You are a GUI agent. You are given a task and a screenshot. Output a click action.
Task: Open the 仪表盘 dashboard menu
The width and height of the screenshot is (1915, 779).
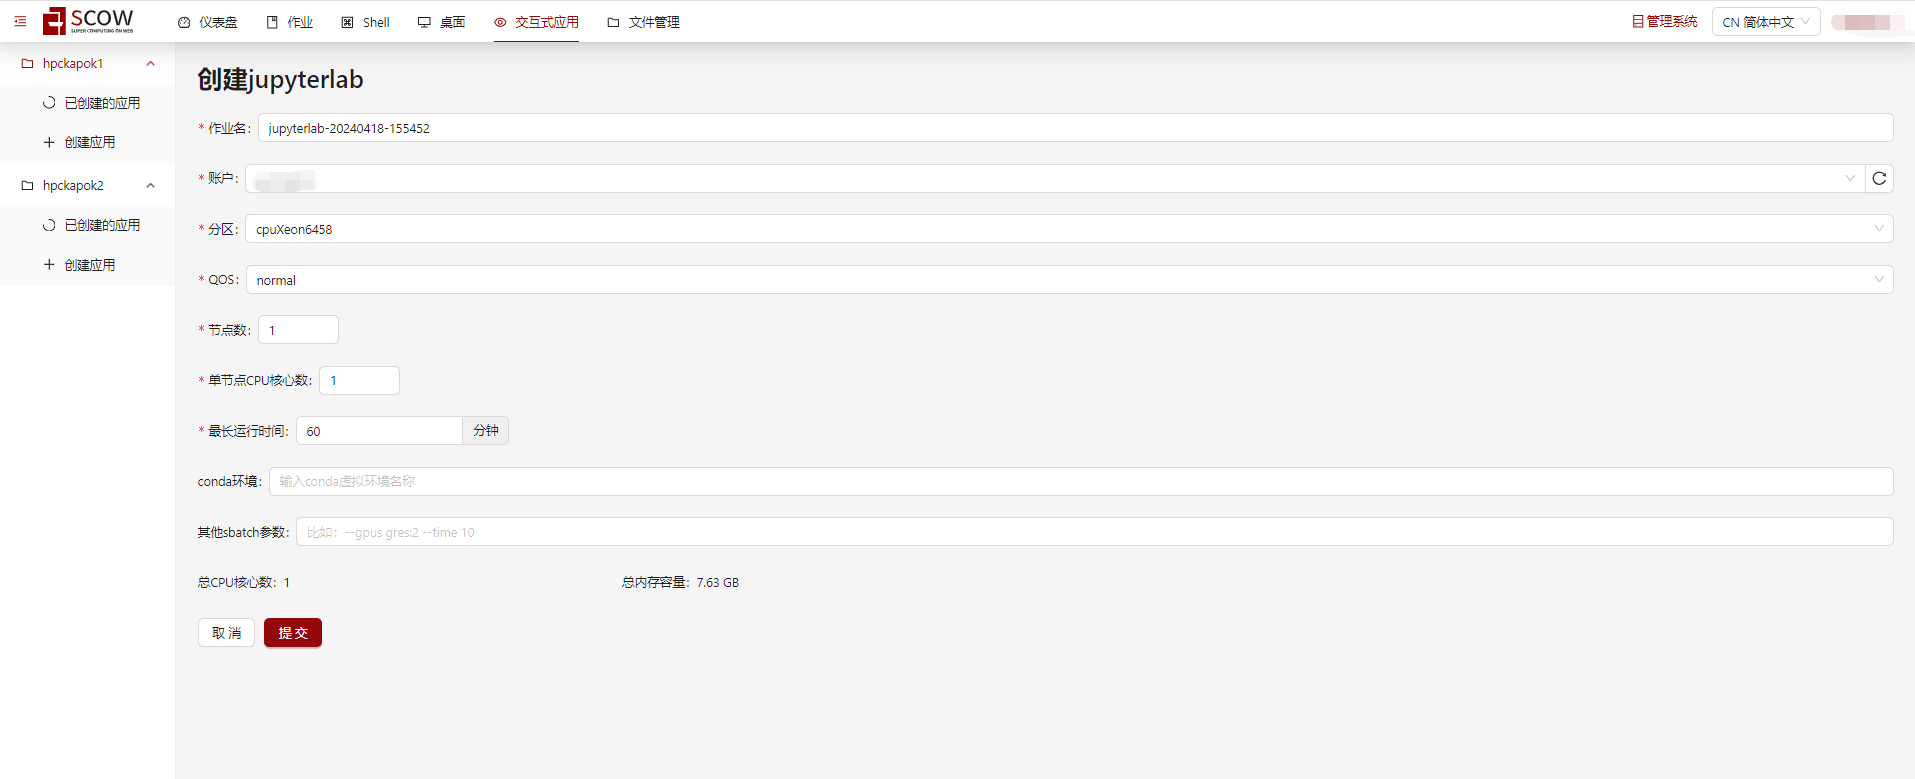point(208,22)
